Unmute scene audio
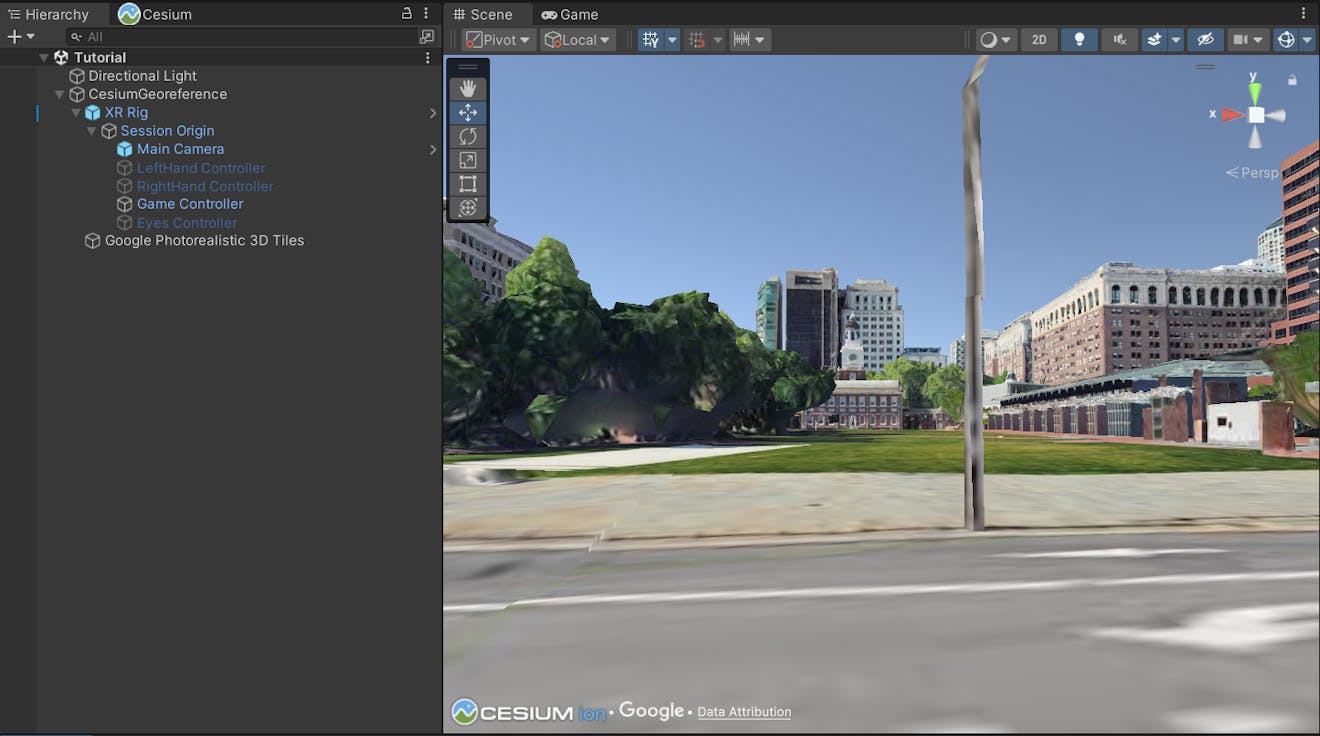The height and width of the screenshot is (736, 1320). pos(1119,39)
